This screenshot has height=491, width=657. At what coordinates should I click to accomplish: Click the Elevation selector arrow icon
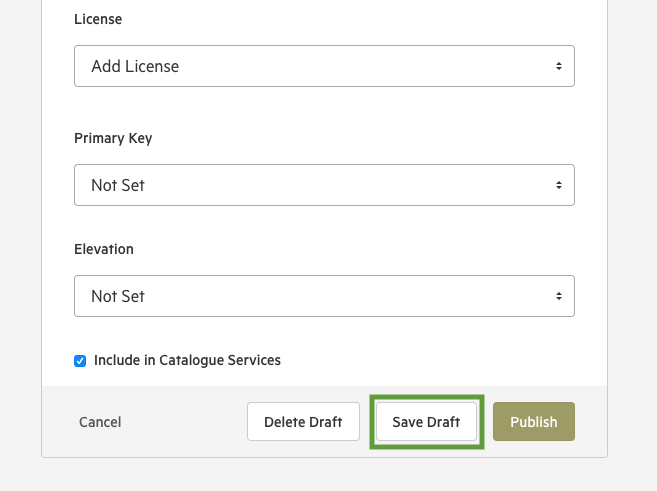(559, 296)
